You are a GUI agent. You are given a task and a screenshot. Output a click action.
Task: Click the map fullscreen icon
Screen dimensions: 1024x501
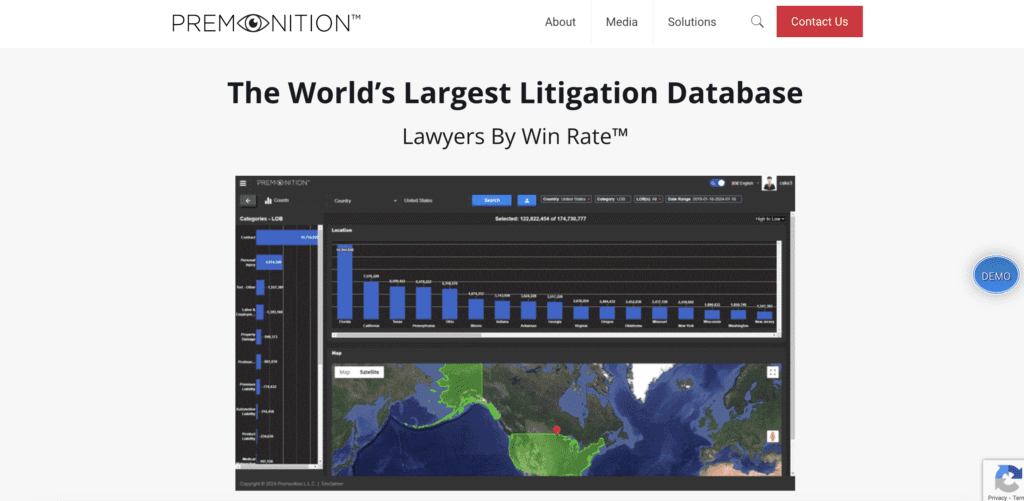pos(773,372)
